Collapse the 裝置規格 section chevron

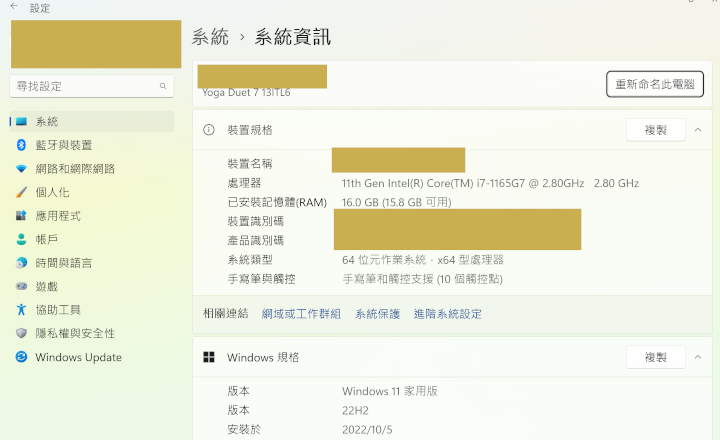698,130
